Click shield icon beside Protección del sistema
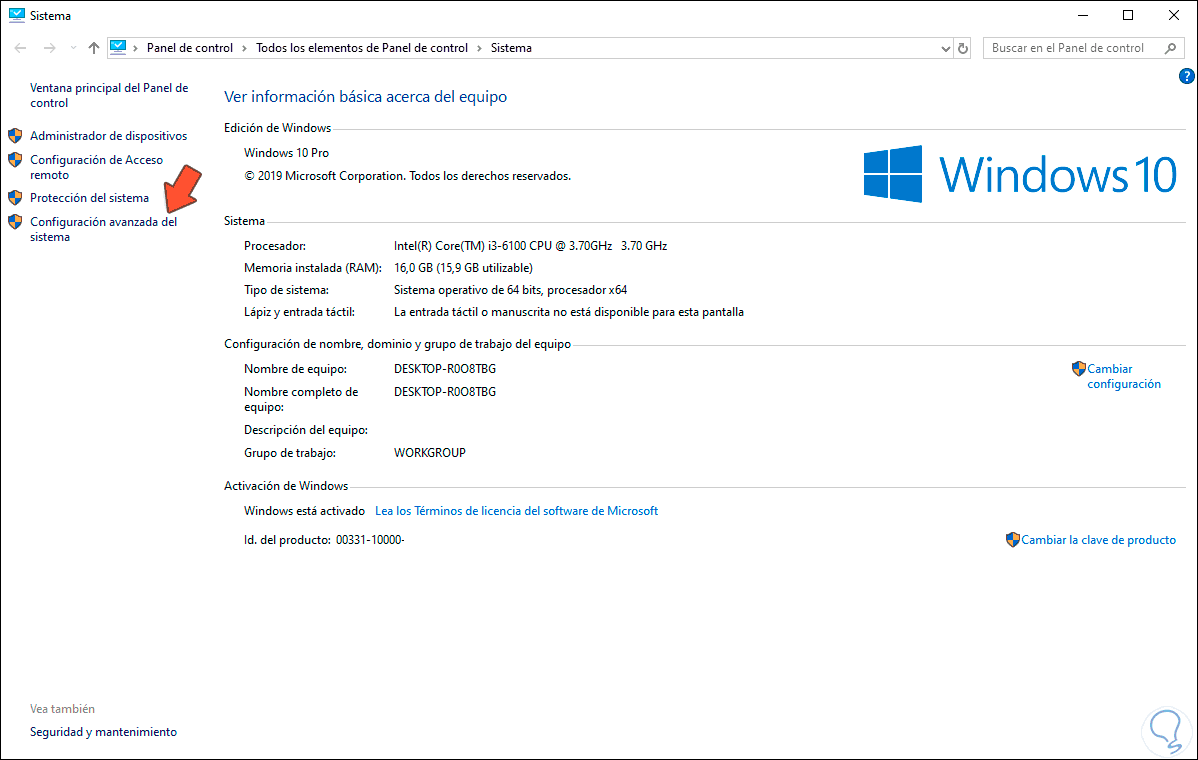This screenshot has height=760, width=1198. (x=15, y=198)
